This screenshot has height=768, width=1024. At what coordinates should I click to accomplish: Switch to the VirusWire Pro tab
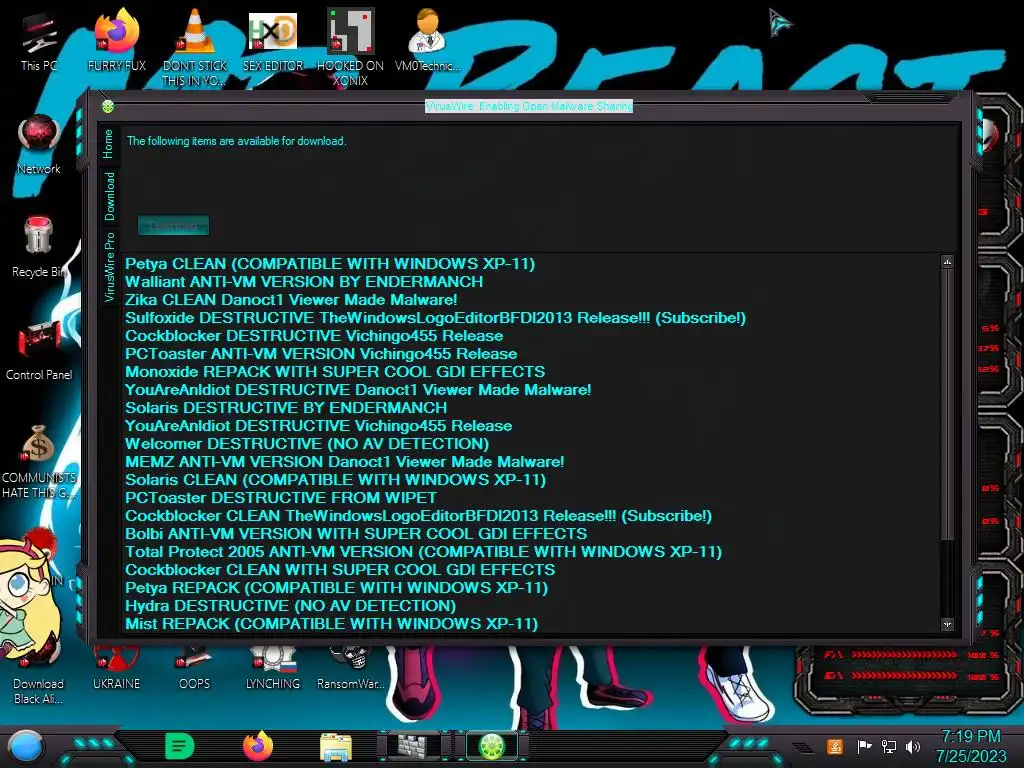[108, 267]
